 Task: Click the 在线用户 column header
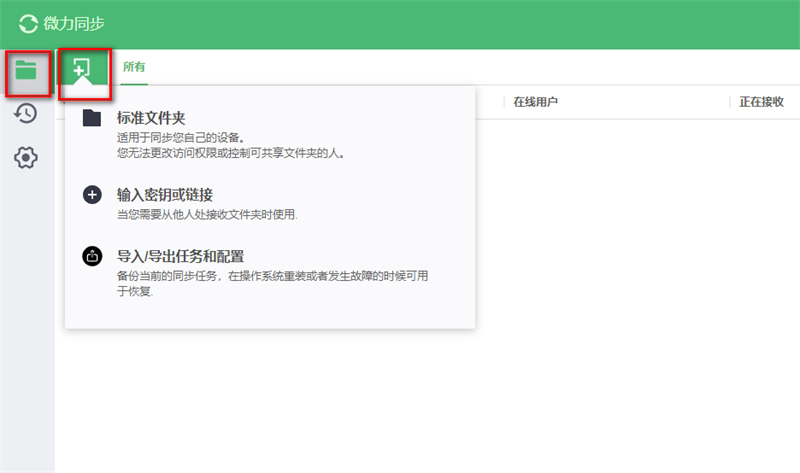pyautogui.click(x=535, y=102)
